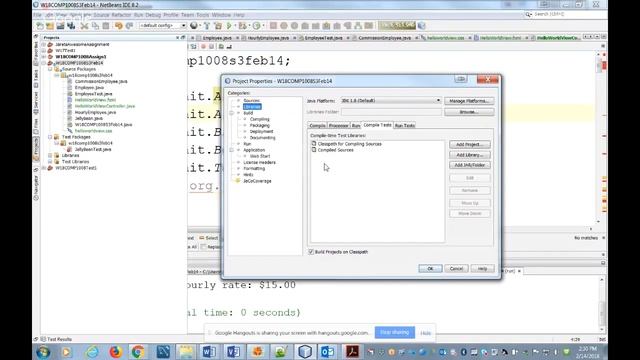Click OK in Project Properties dialog
The height and width of the screenshot is (360, 640).
(x=430, y=269)
